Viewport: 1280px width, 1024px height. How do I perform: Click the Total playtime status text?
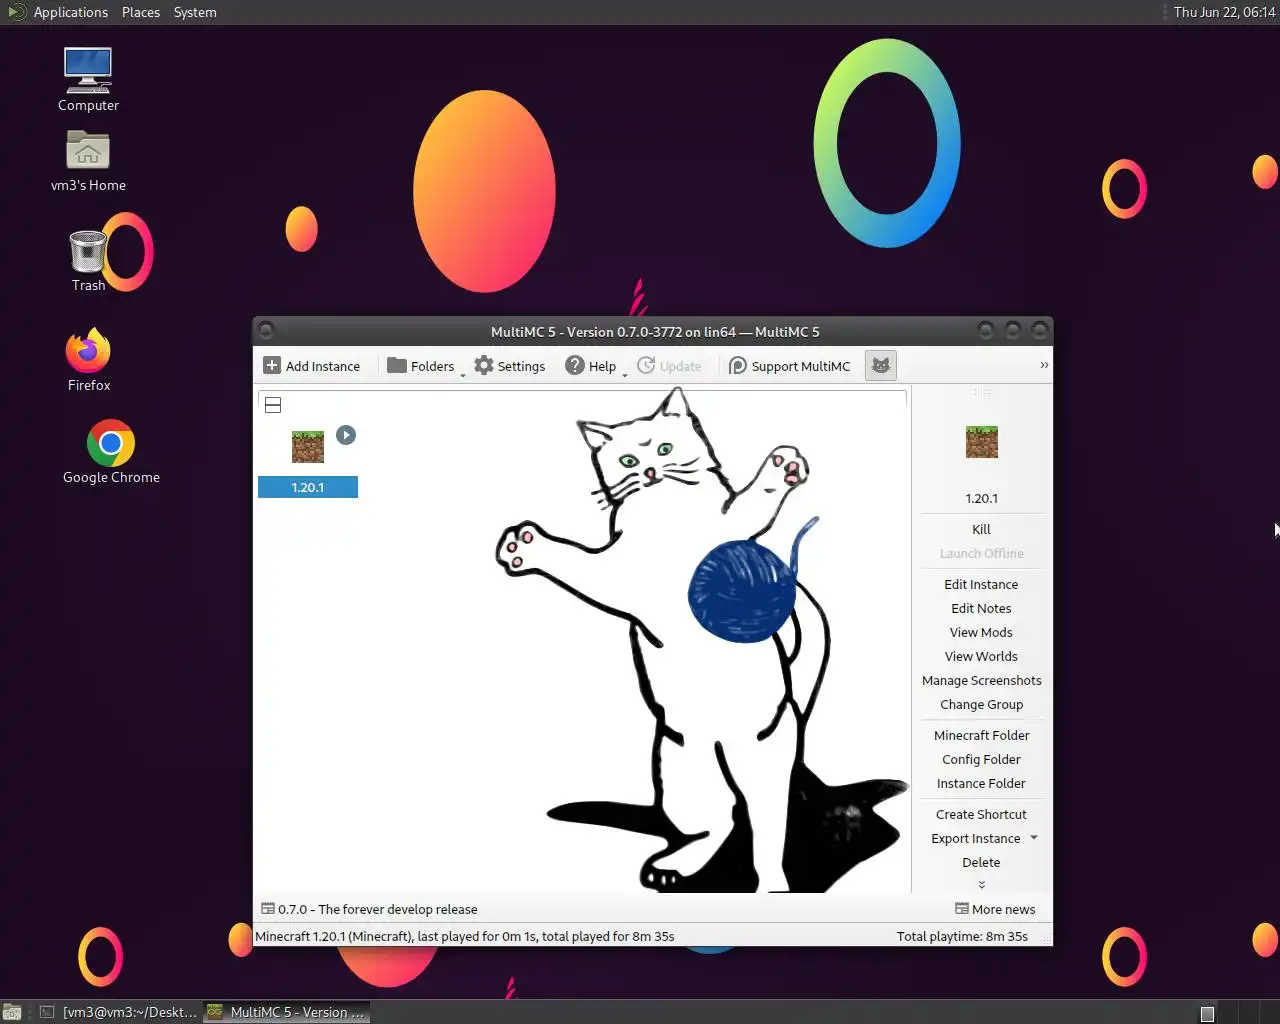[x=962, y=936]
